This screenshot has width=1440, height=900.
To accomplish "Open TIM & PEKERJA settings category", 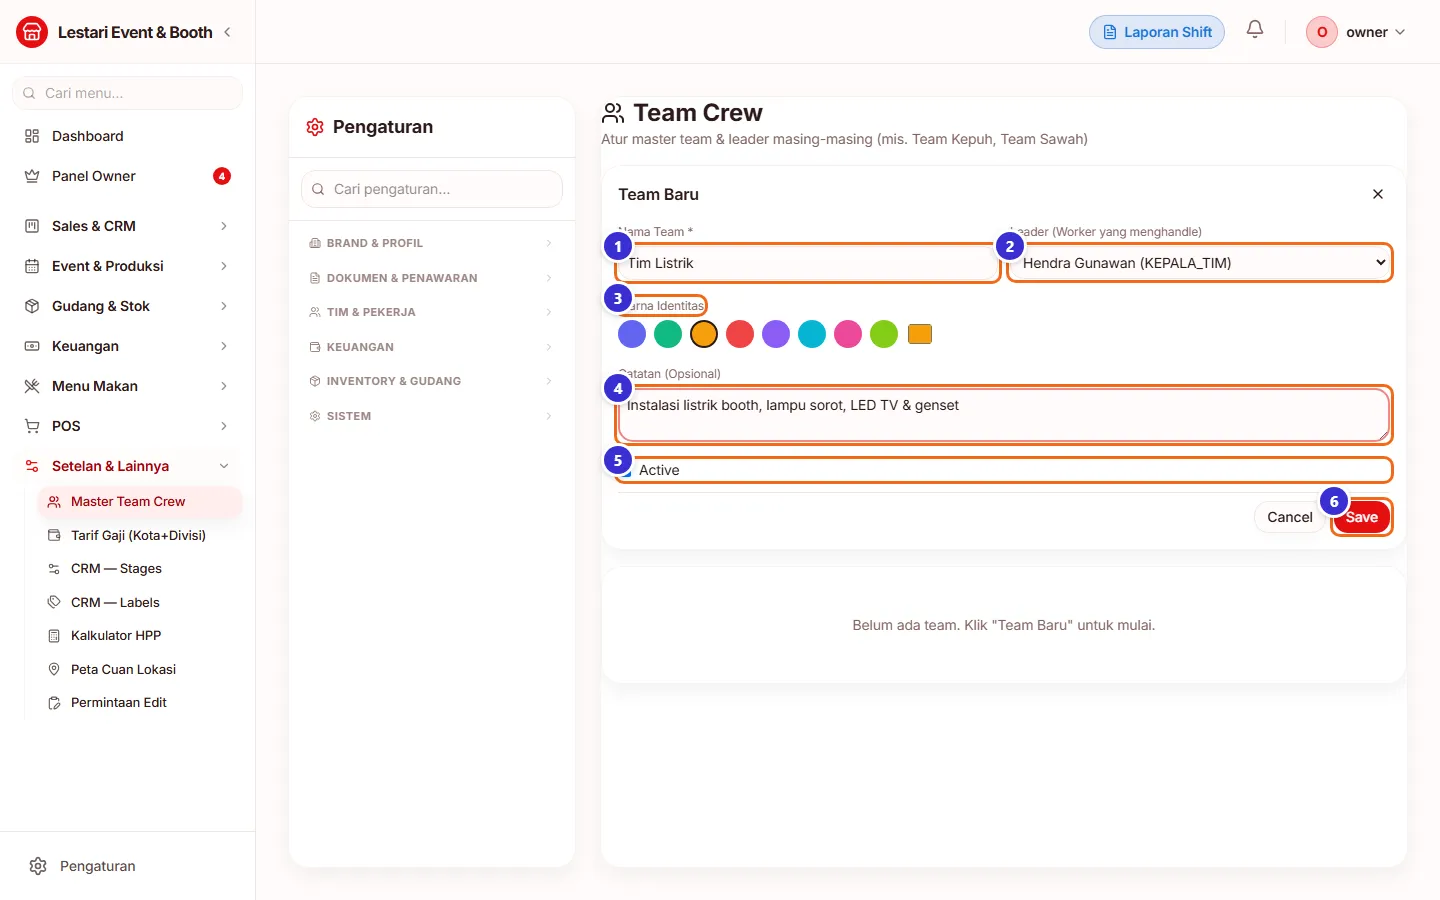I will 432,312.
